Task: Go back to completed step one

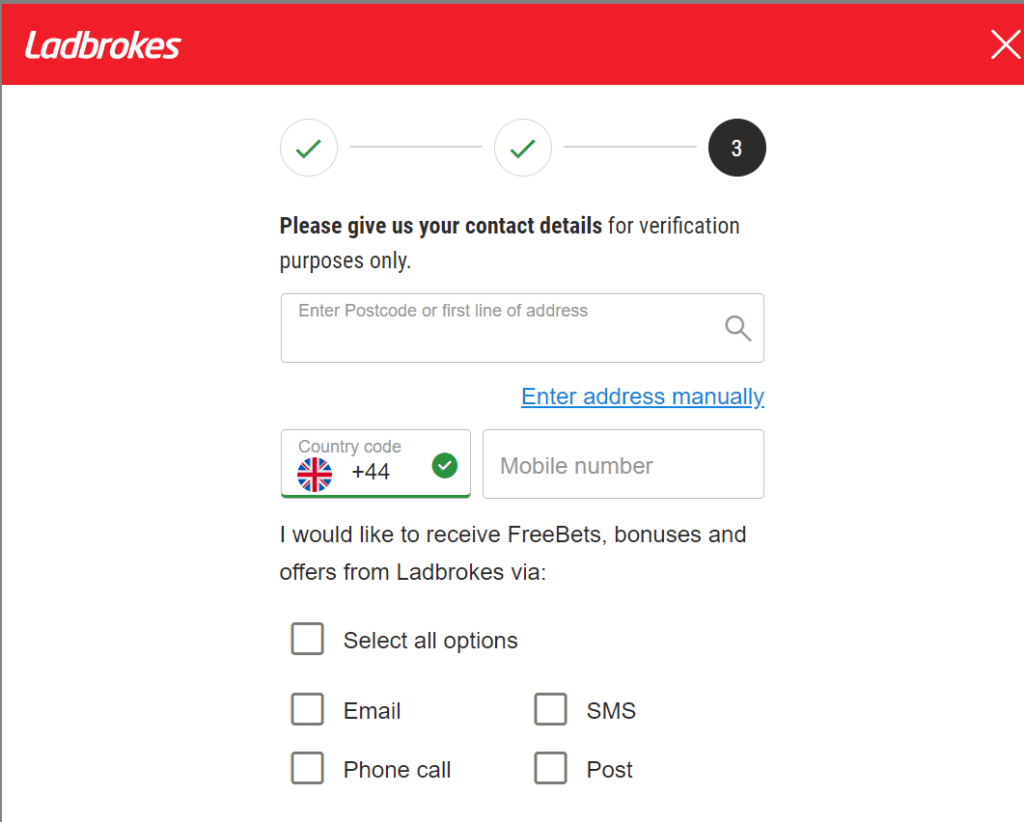Action: tap(309, 148)
